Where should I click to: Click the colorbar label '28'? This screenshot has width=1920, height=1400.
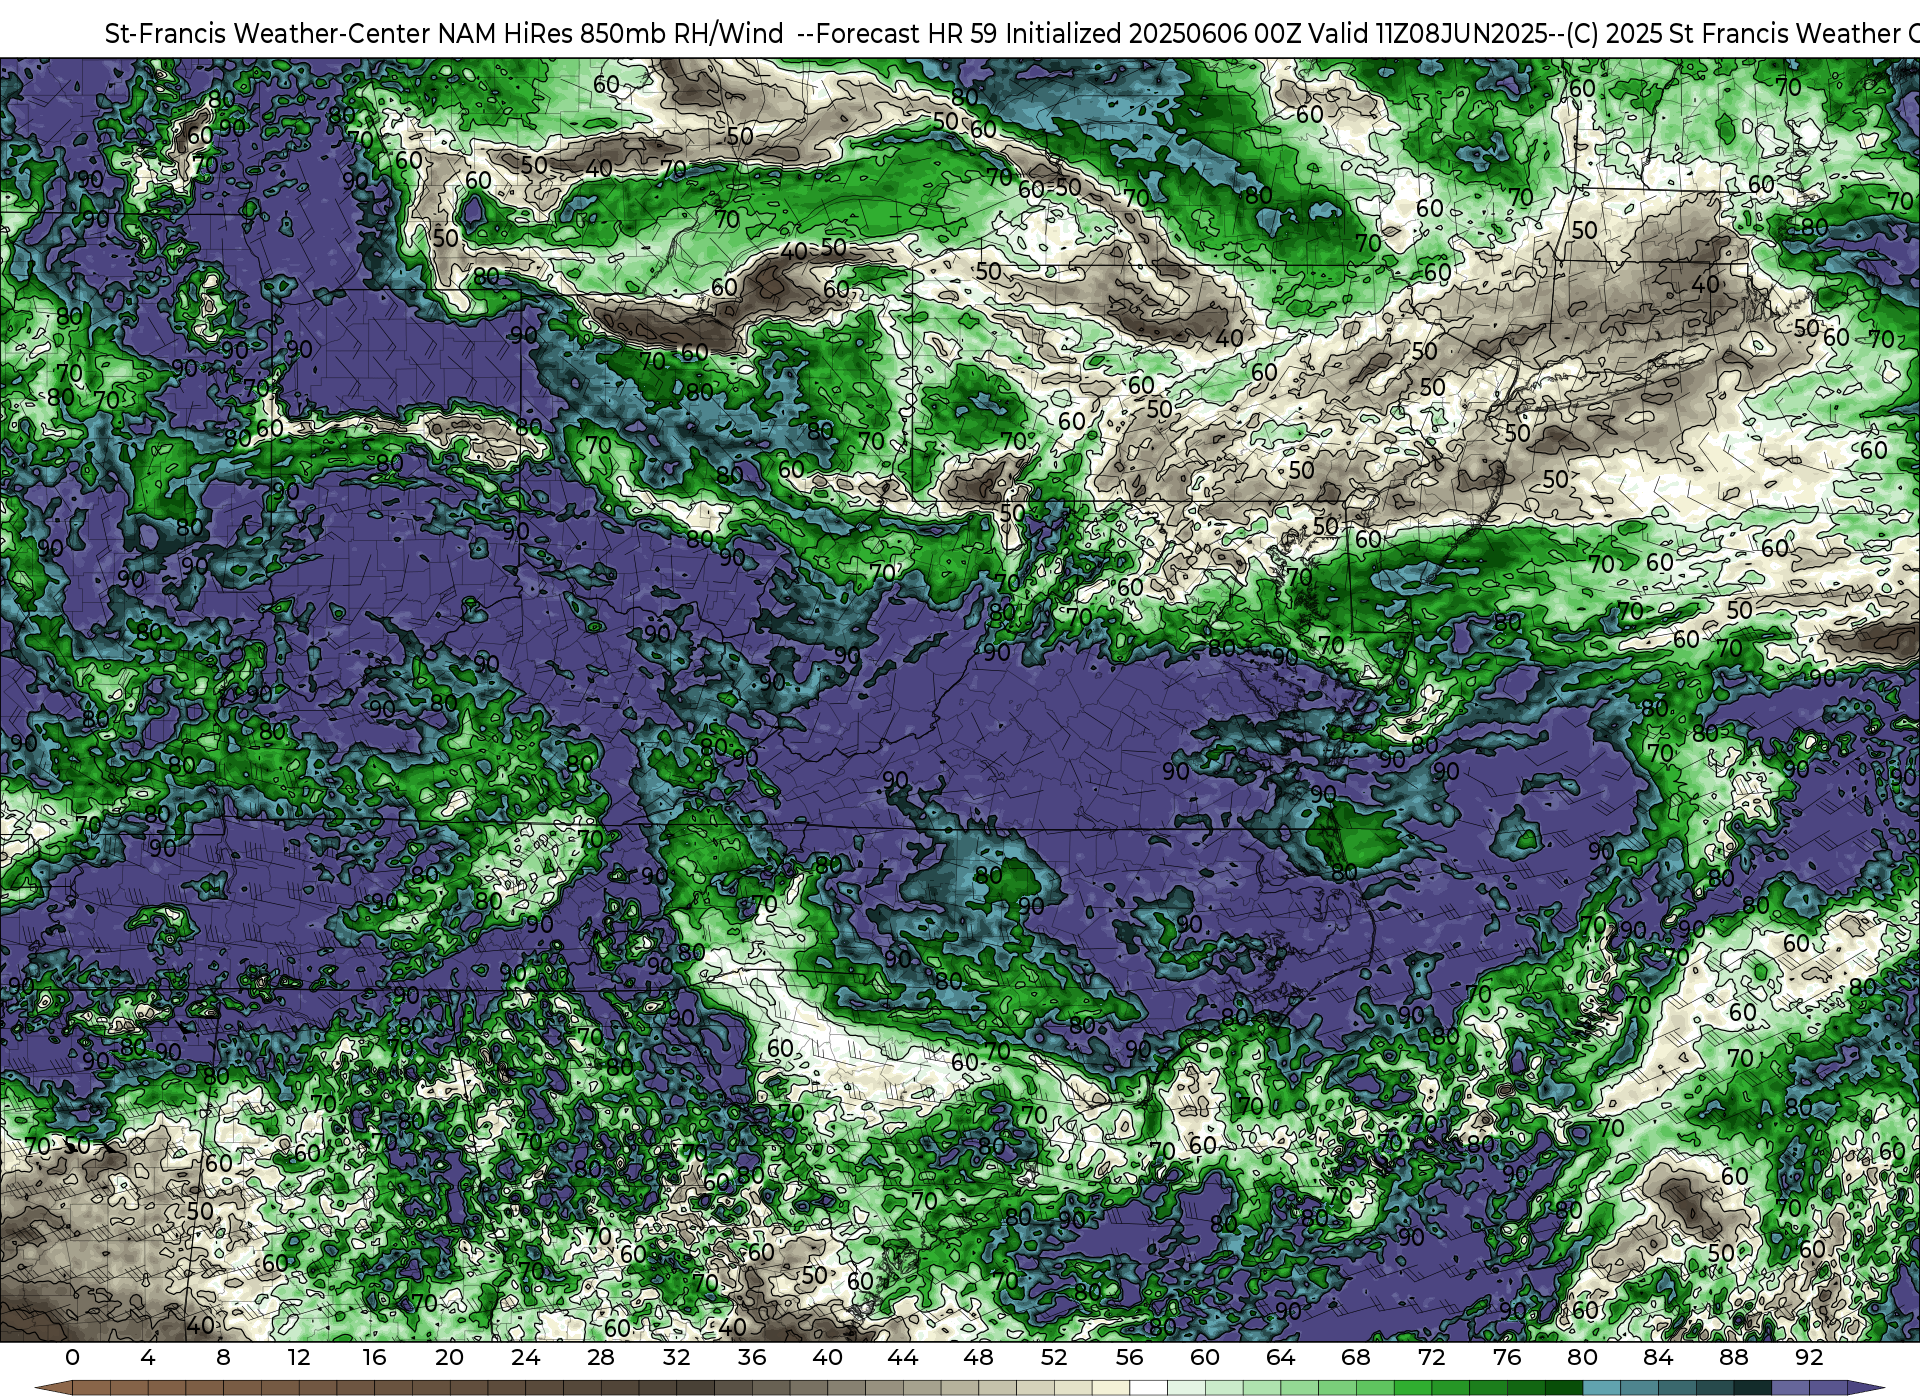tap(601, 1358)
